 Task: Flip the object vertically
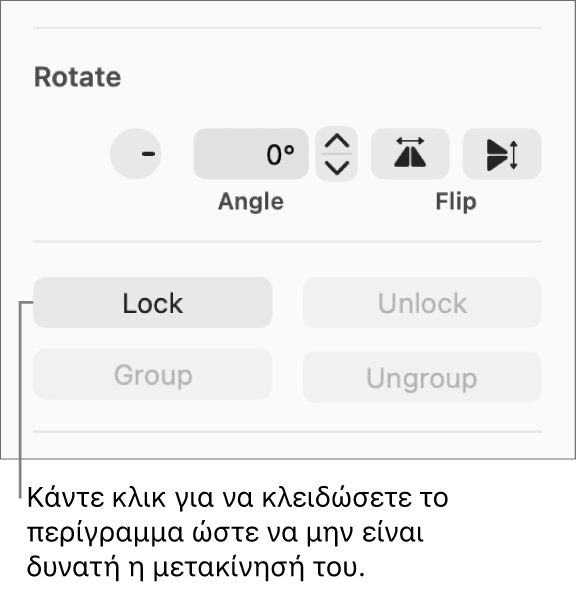pos(502,154)
